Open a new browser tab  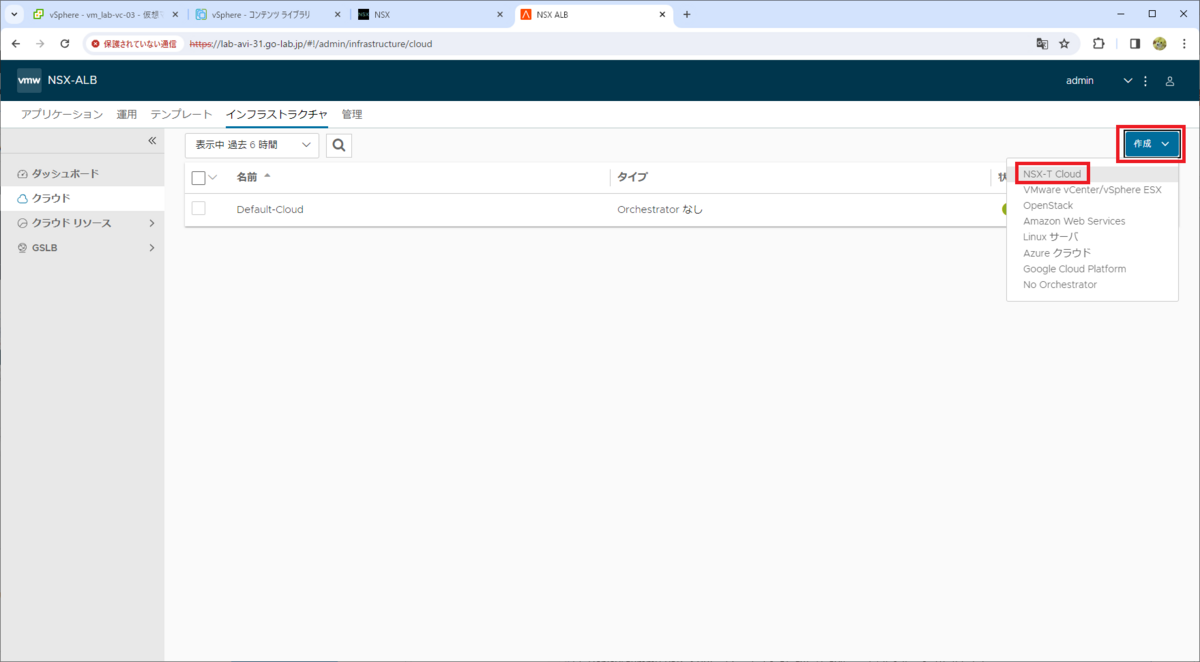(x=687, y=15)
